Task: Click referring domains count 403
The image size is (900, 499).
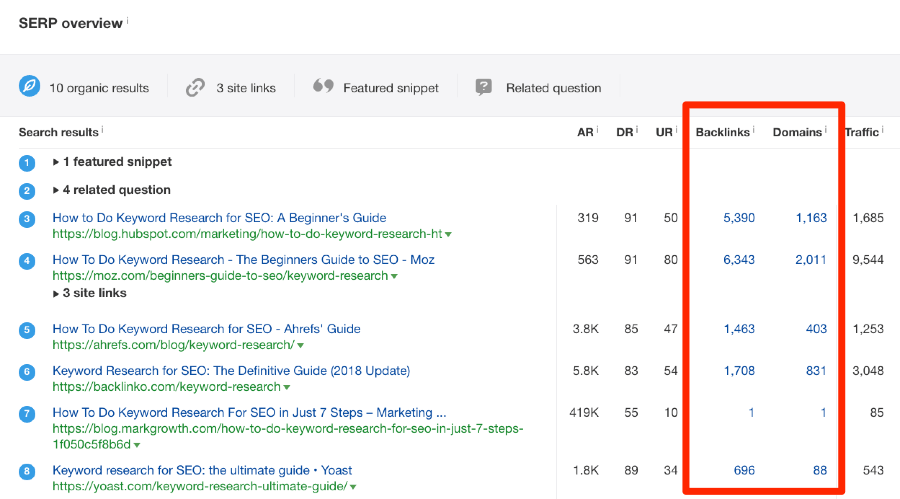Action: pyautogui.click(x=817, y=328)
